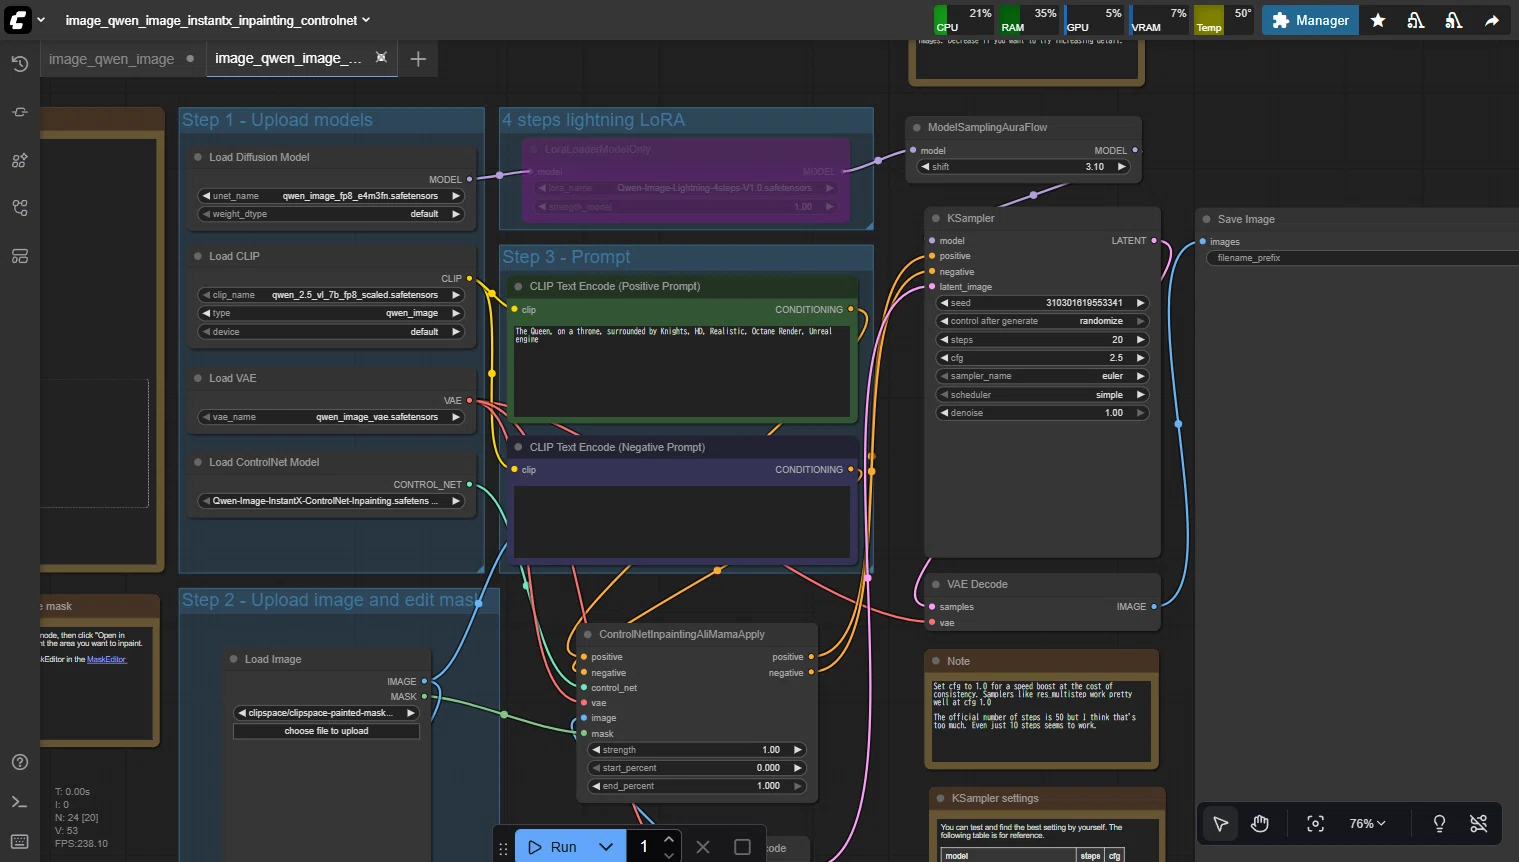Click the star icon beside Manager
1519x862 pixels.
[x=1378, y=20]
